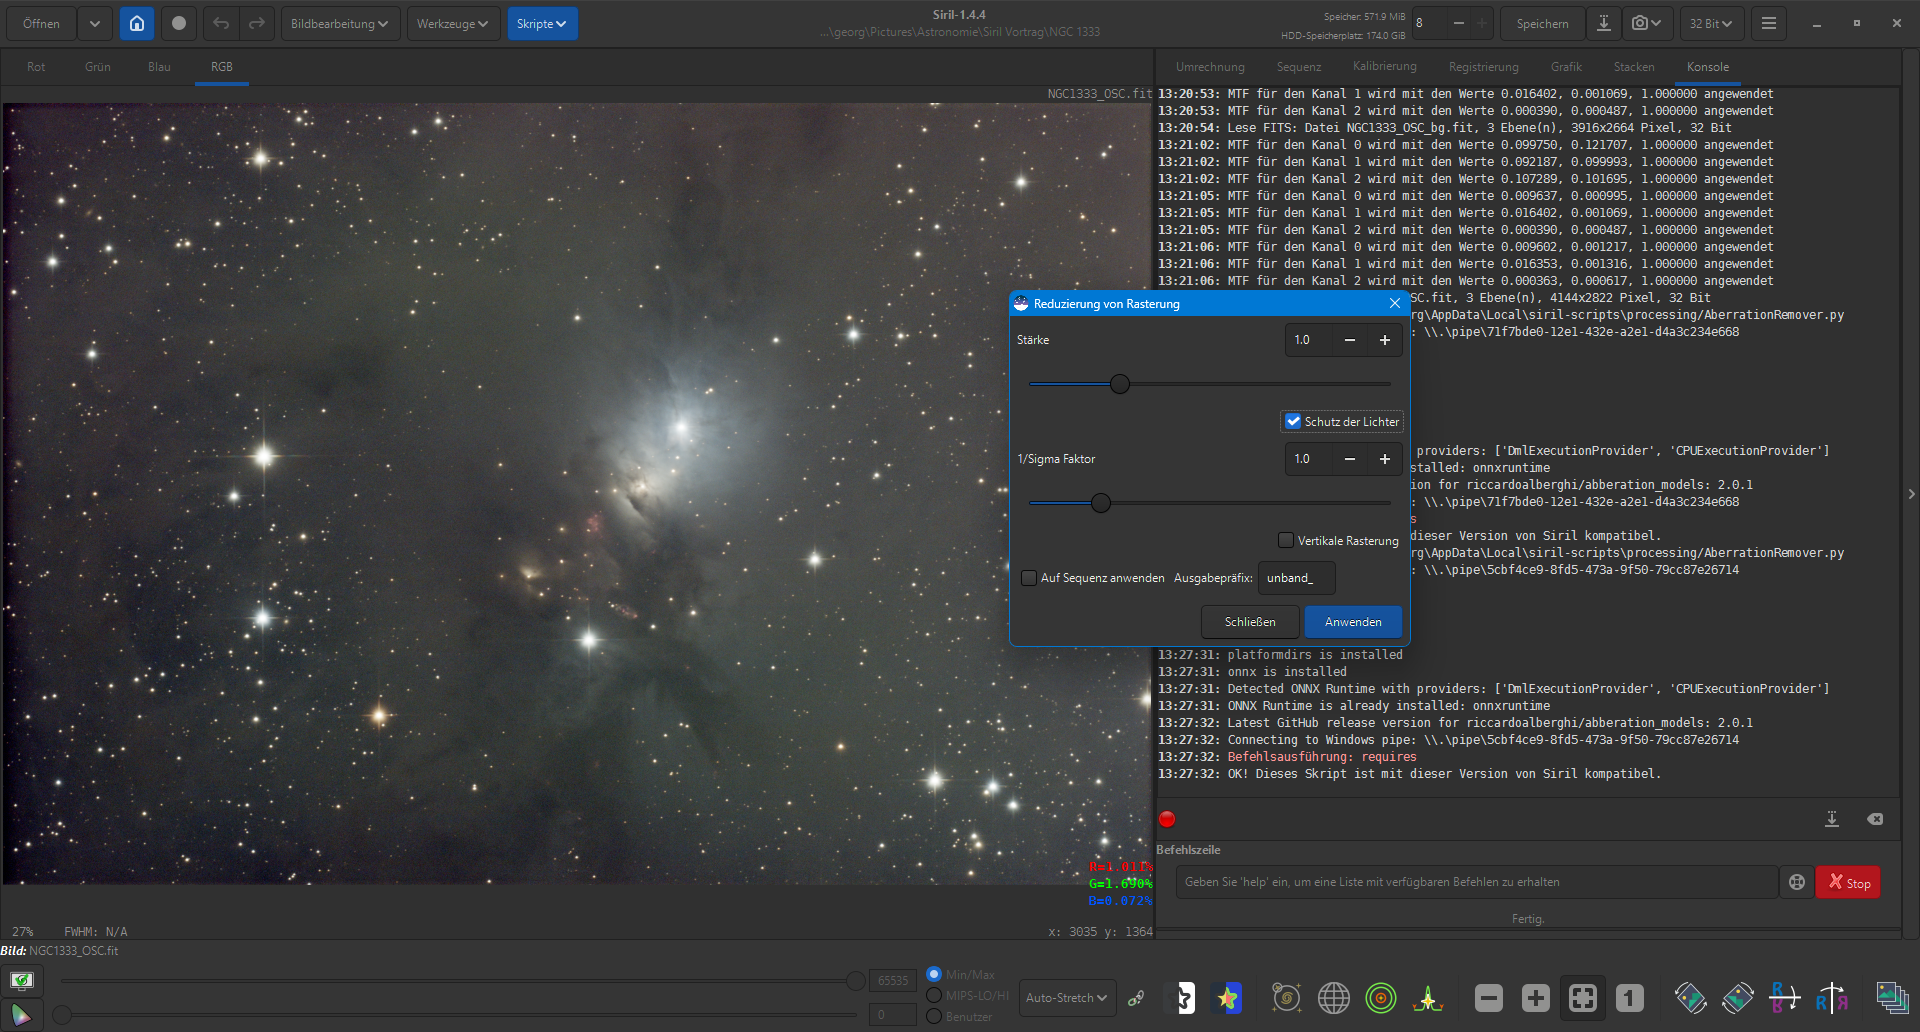This screenshot has width=1920, height=1032.
Task: Enable Vertikale Rasterung checkbox
Action: coord(1286,540)
